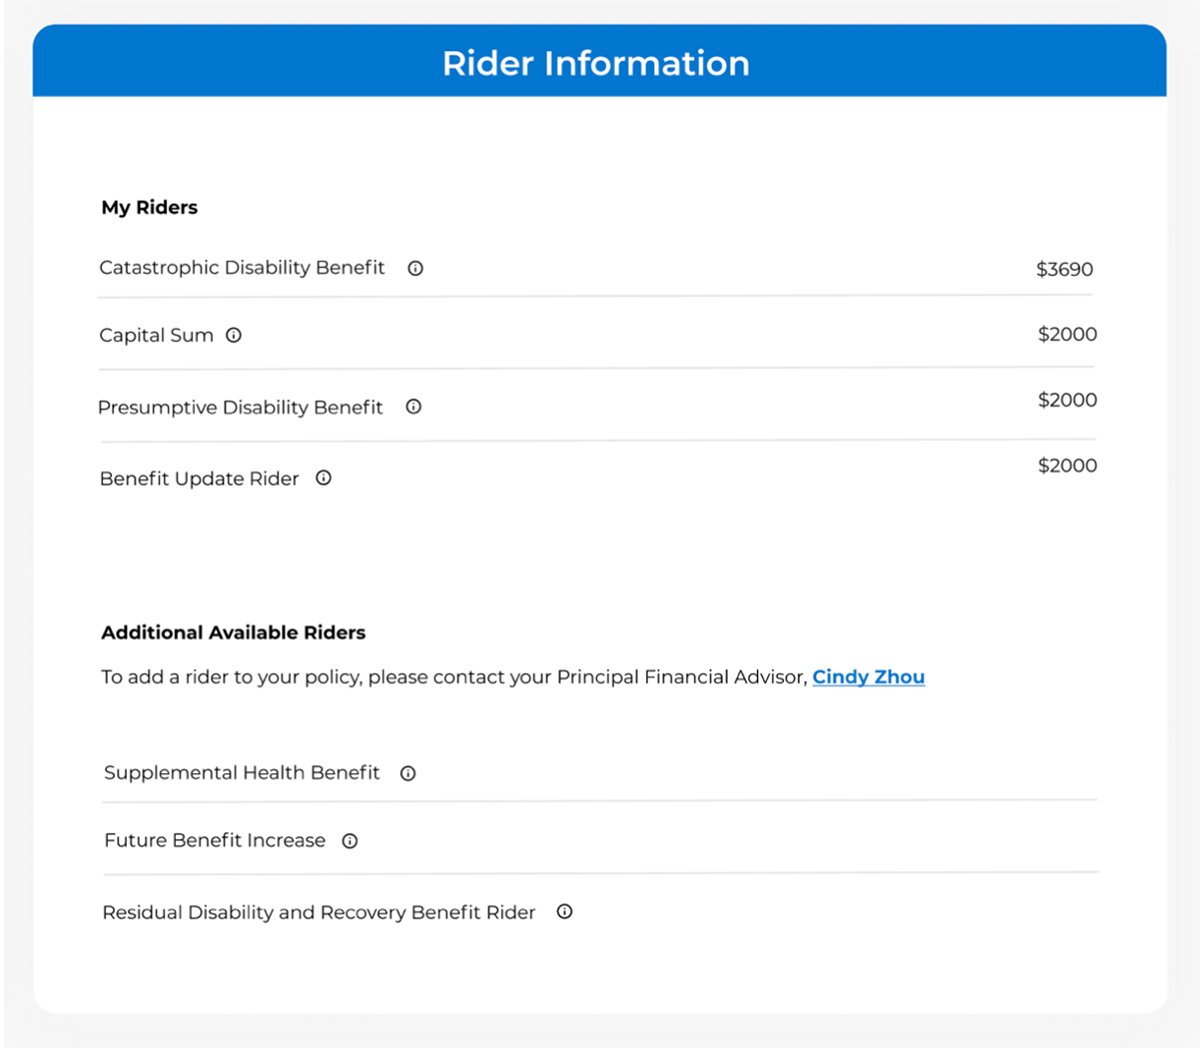Select Supplemental Health Benefit label

pyautogui.click(x=242, y=773)
